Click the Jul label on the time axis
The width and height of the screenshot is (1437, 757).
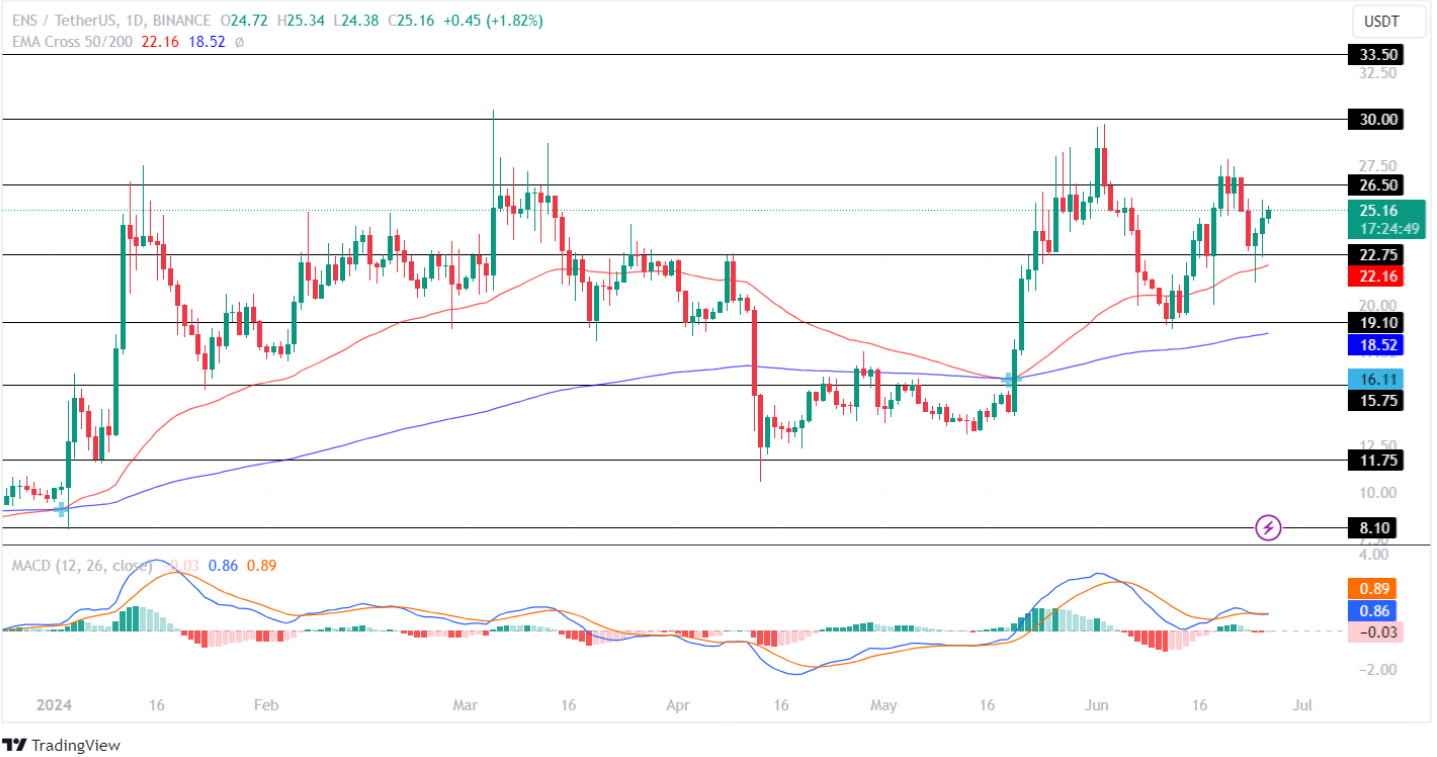(1301, 704)
